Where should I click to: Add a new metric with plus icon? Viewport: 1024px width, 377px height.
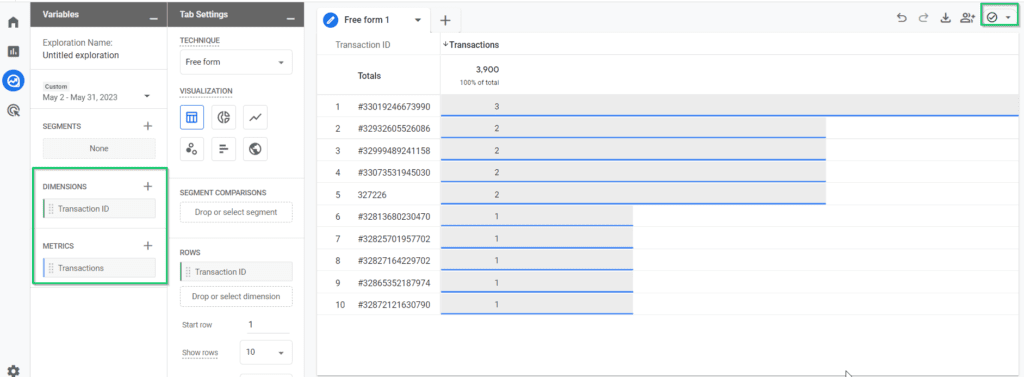[x=148, y=246]
